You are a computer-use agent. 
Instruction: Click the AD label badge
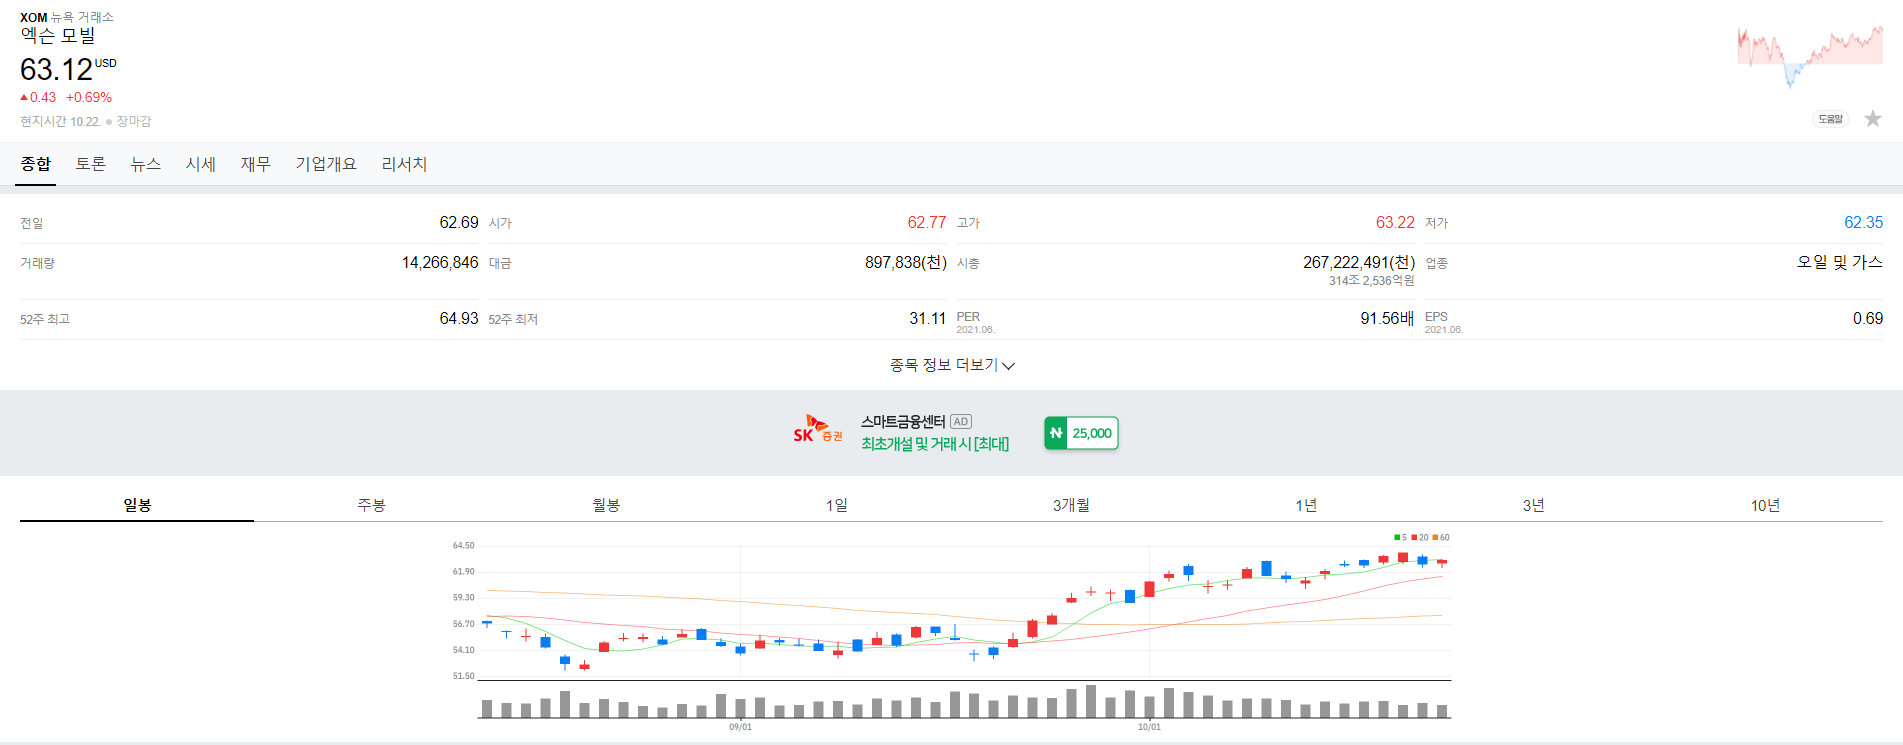pos(961,422)
